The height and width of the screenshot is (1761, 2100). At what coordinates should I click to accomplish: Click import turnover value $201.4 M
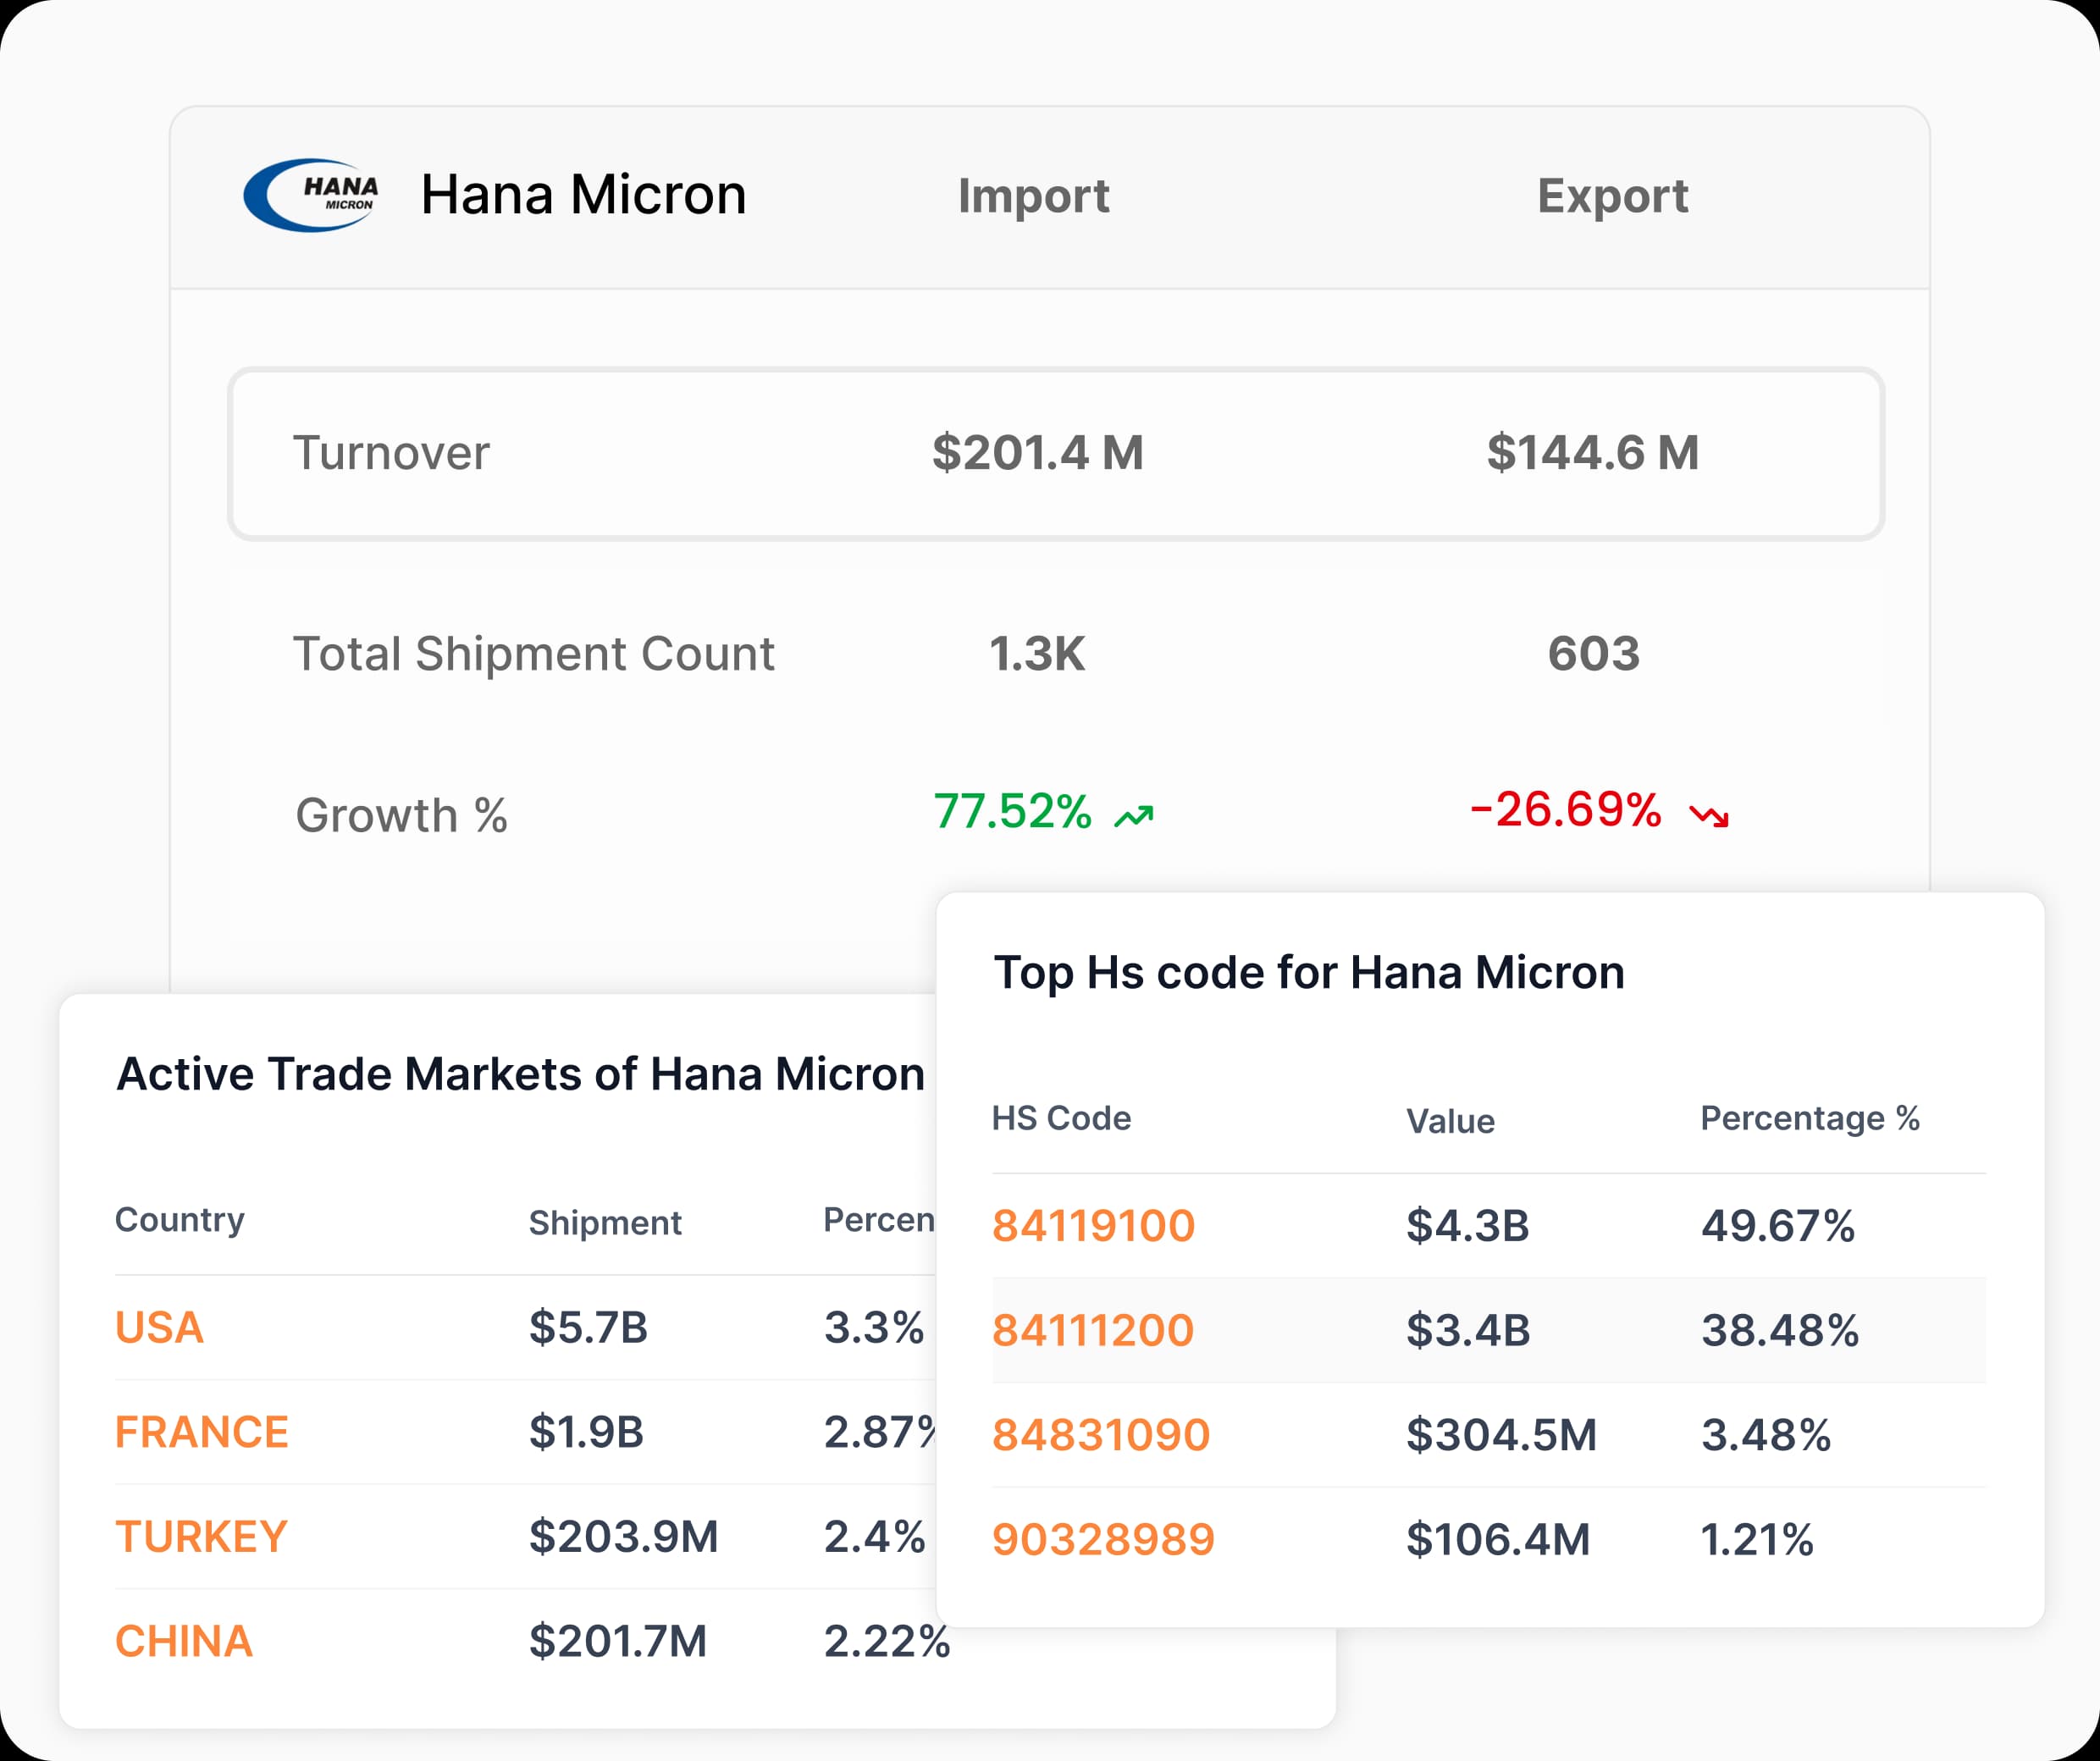pyautogui.click(x=1038, y=452)
